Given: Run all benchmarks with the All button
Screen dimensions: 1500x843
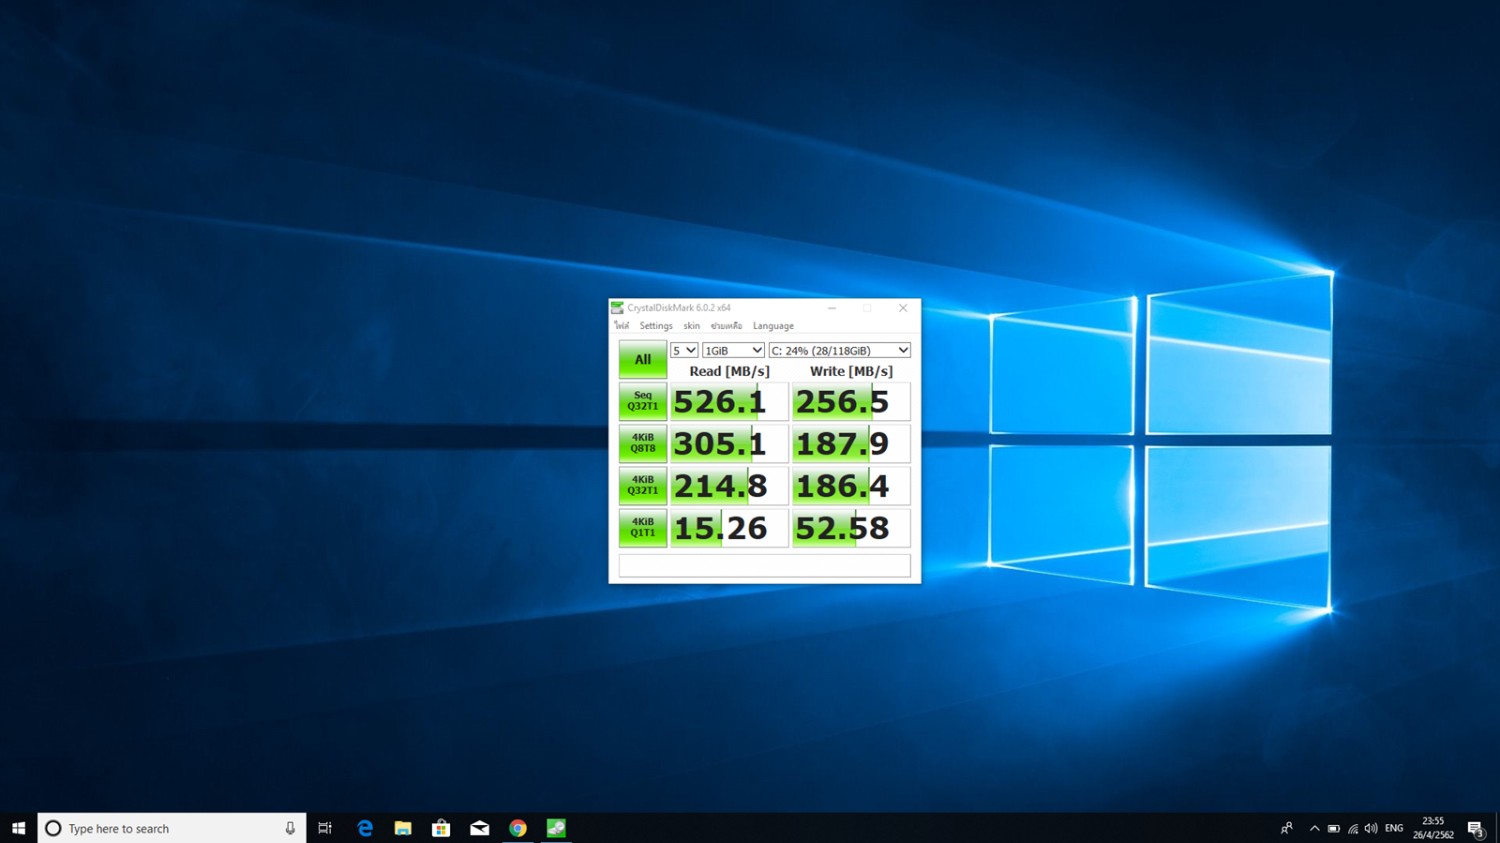Looking at the screenshot, I should click(x=642, y=359).
